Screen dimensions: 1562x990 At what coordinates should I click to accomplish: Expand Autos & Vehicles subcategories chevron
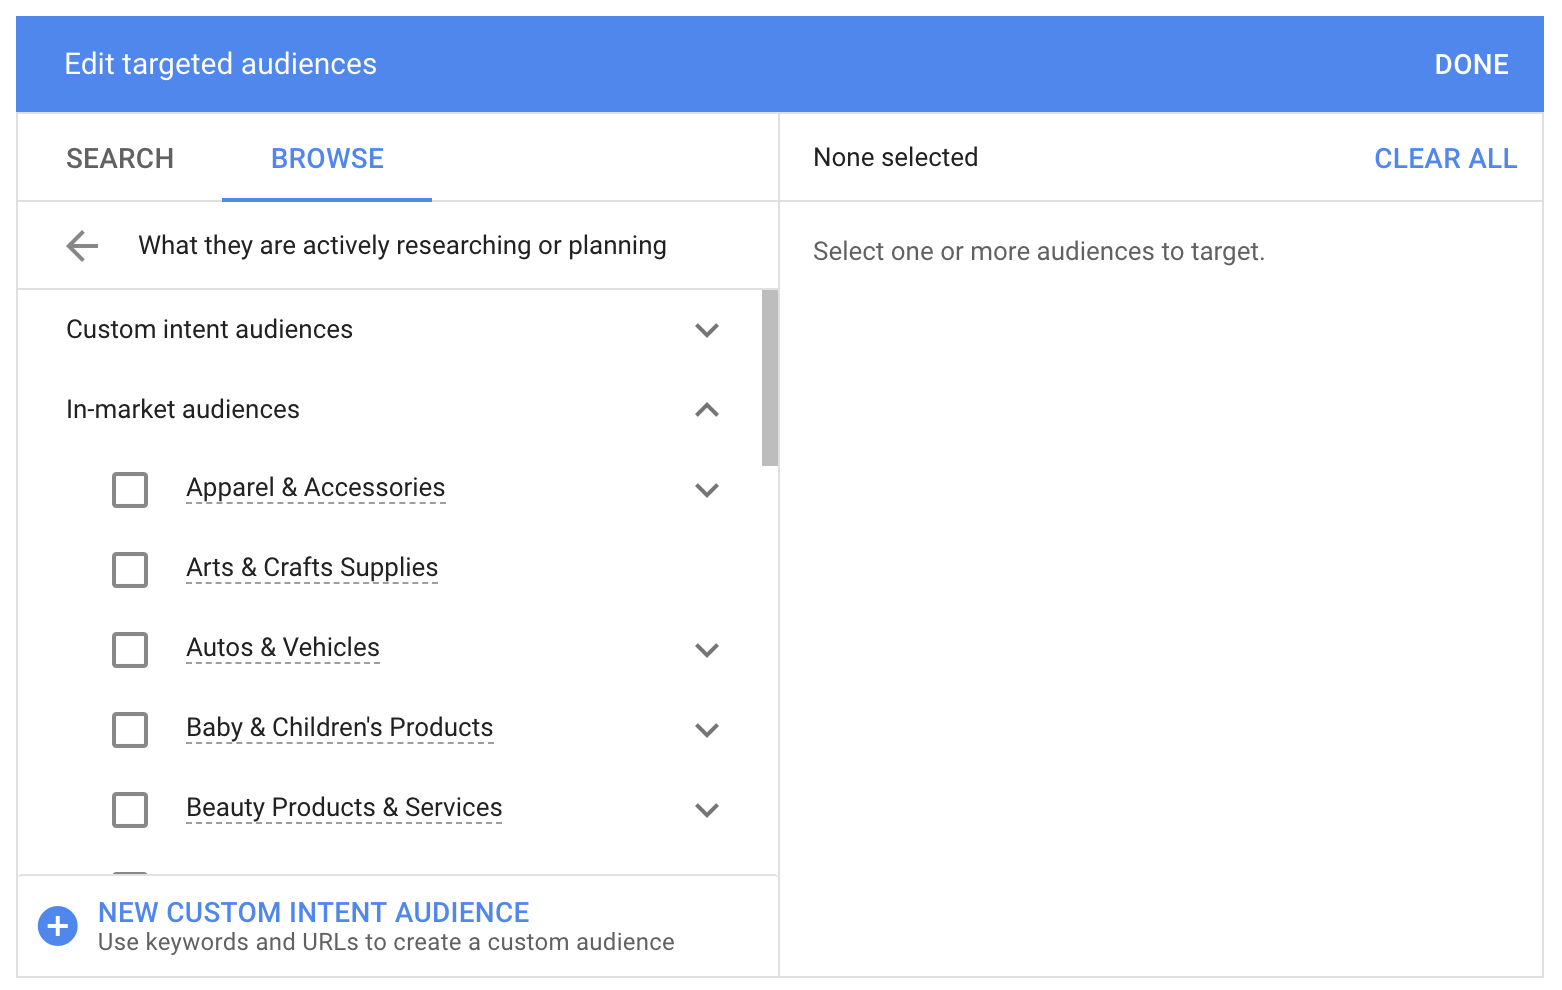point(707,650)
